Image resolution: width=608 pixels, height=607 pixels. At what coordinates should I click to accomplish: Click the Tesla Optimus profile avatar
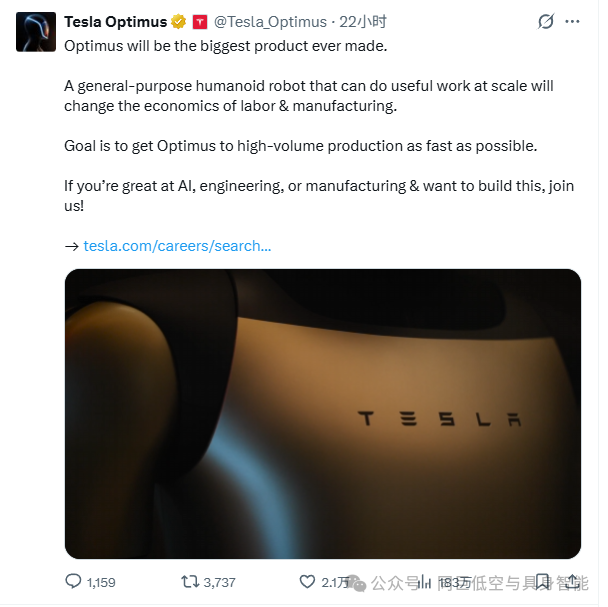(35, 32)
